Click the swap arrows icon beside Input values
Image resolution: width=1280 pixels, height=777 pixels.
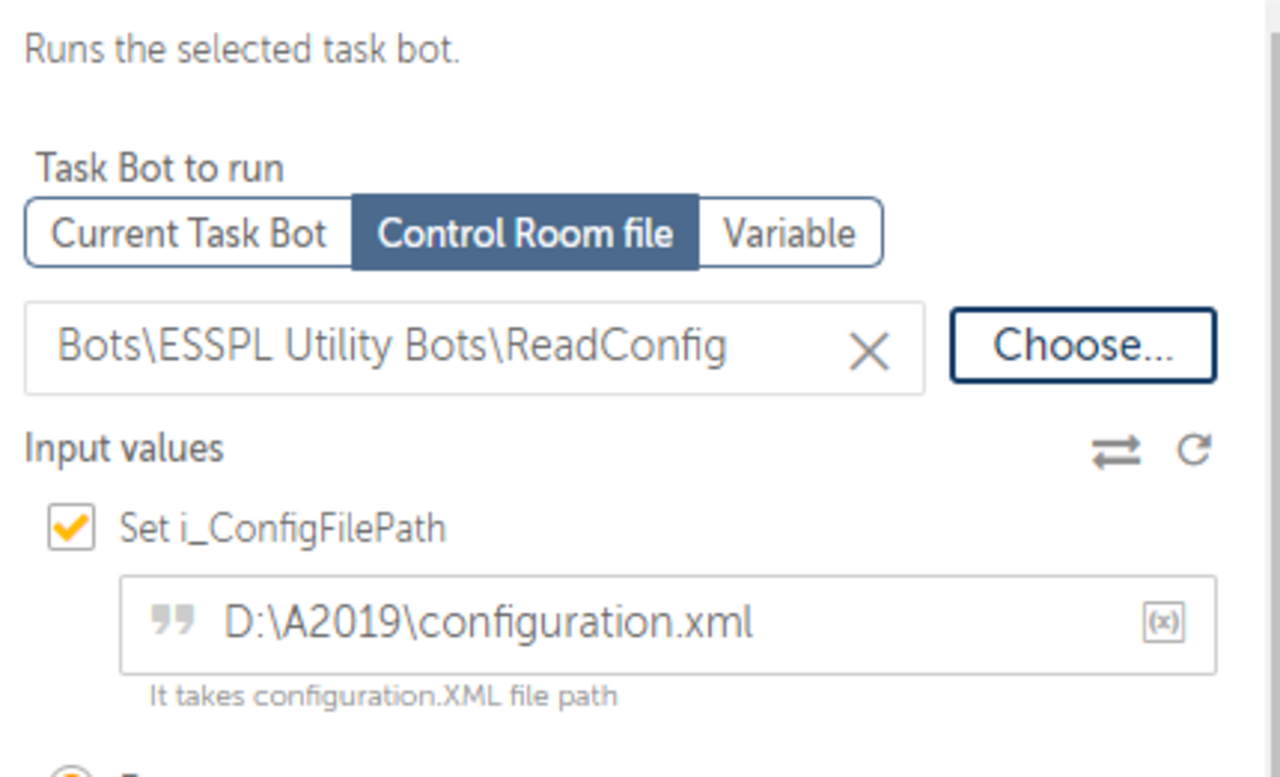pos(1116,451)
